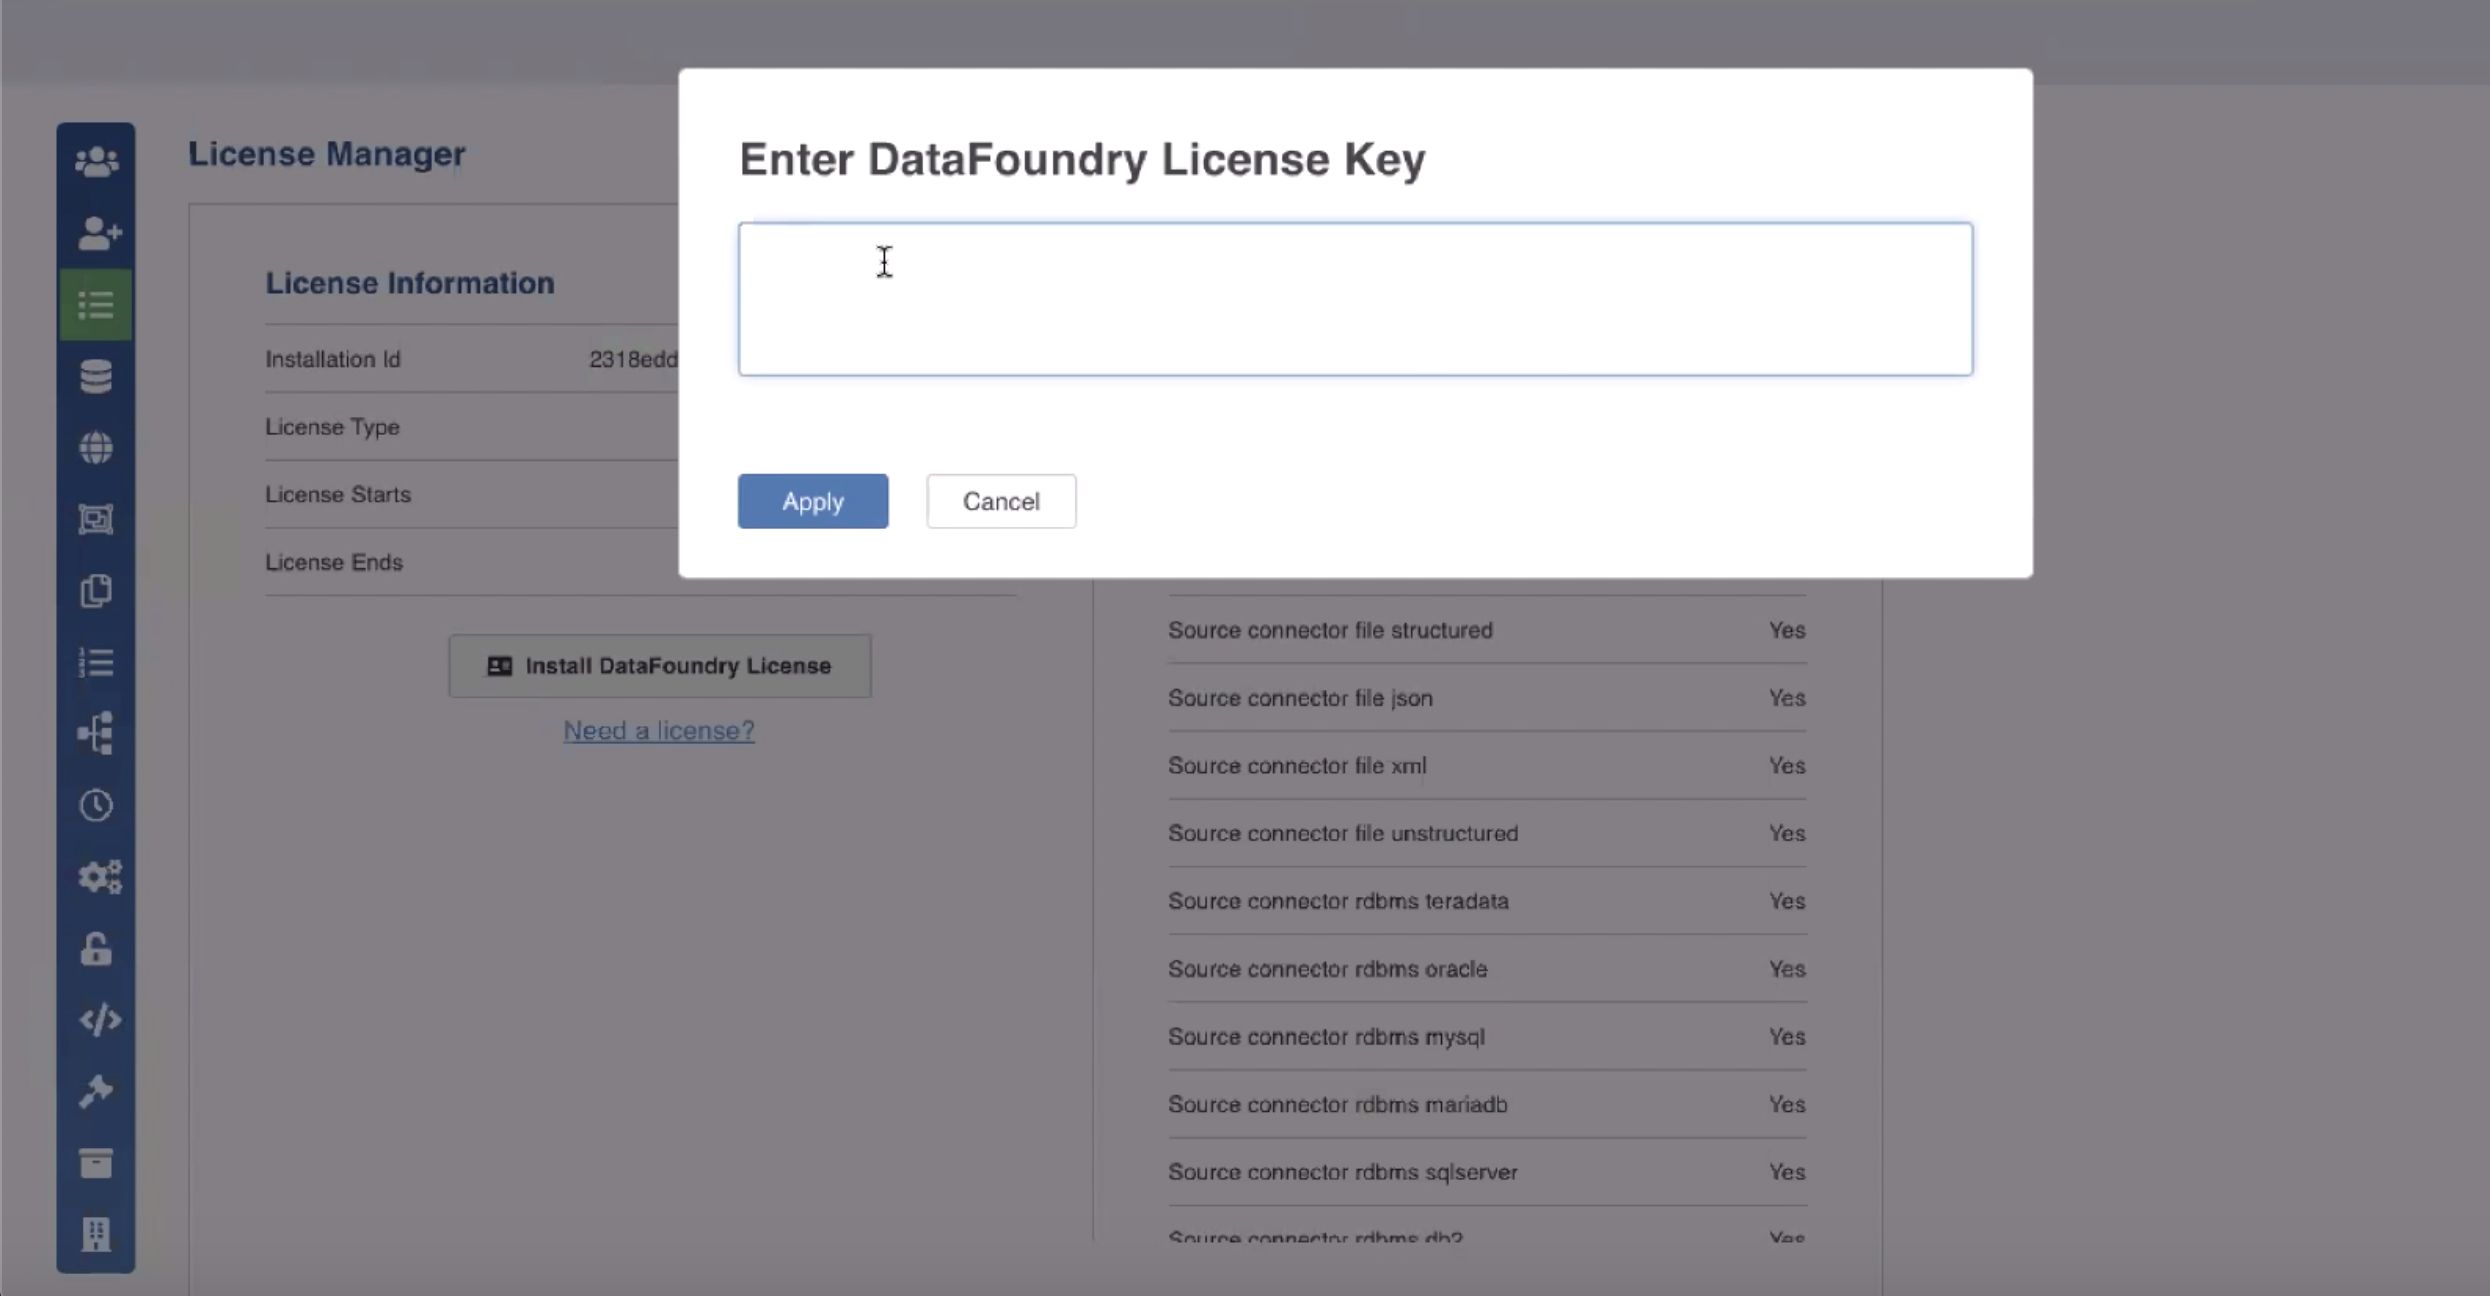The height and width of the screenshot is (1296, 2490).
Task: Click the 'License Information' section heading
Action: click(x=409, y=283)
